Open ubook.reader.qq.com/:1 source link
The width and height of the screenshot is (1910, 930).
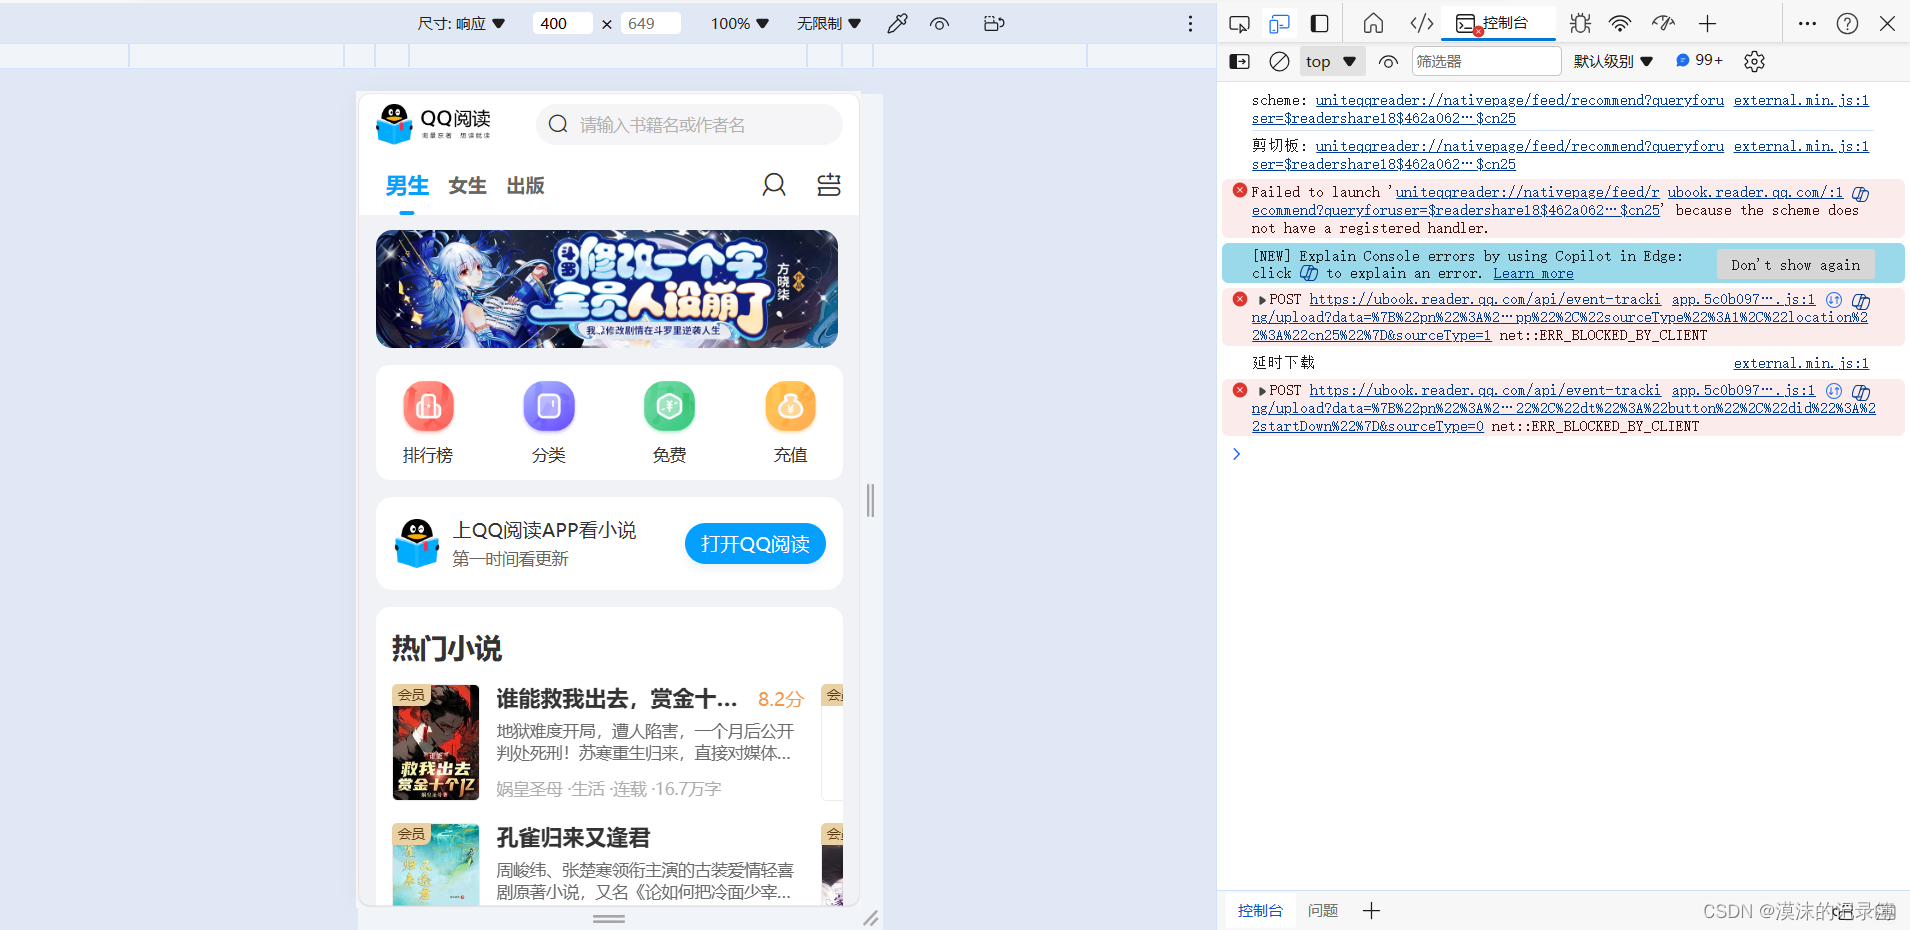(x=1755, y=193)
